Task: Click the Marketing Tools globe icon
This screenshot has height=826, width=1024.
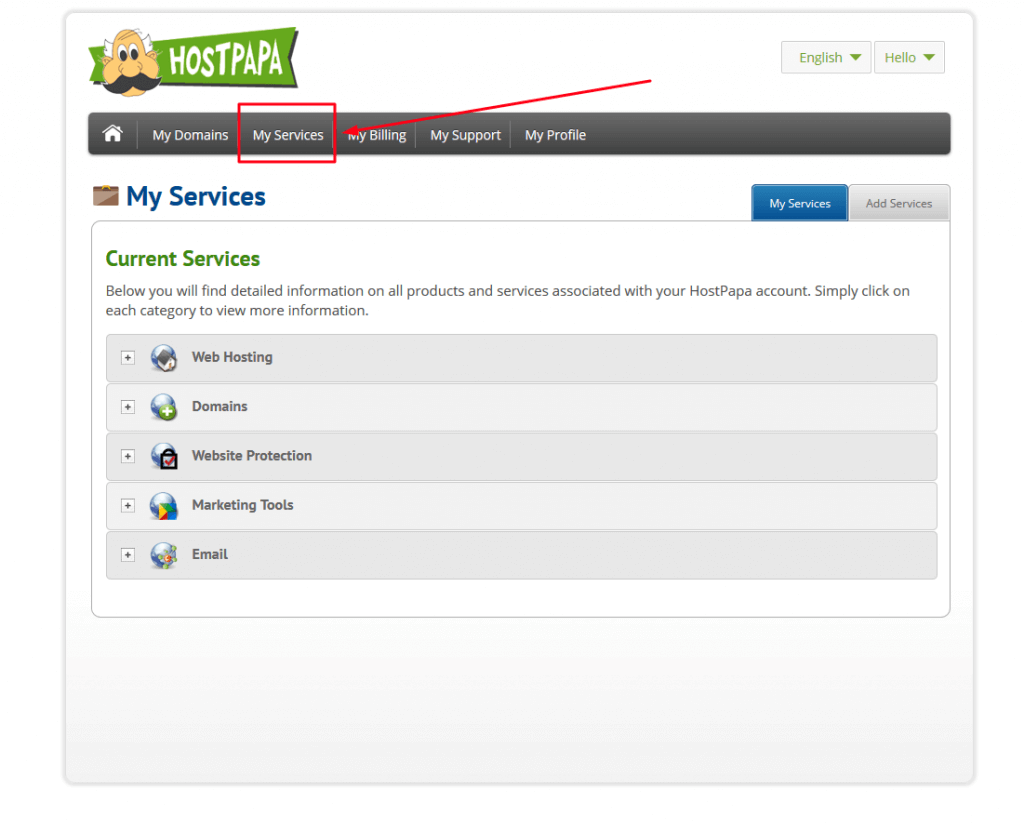Action: (164, 505)
